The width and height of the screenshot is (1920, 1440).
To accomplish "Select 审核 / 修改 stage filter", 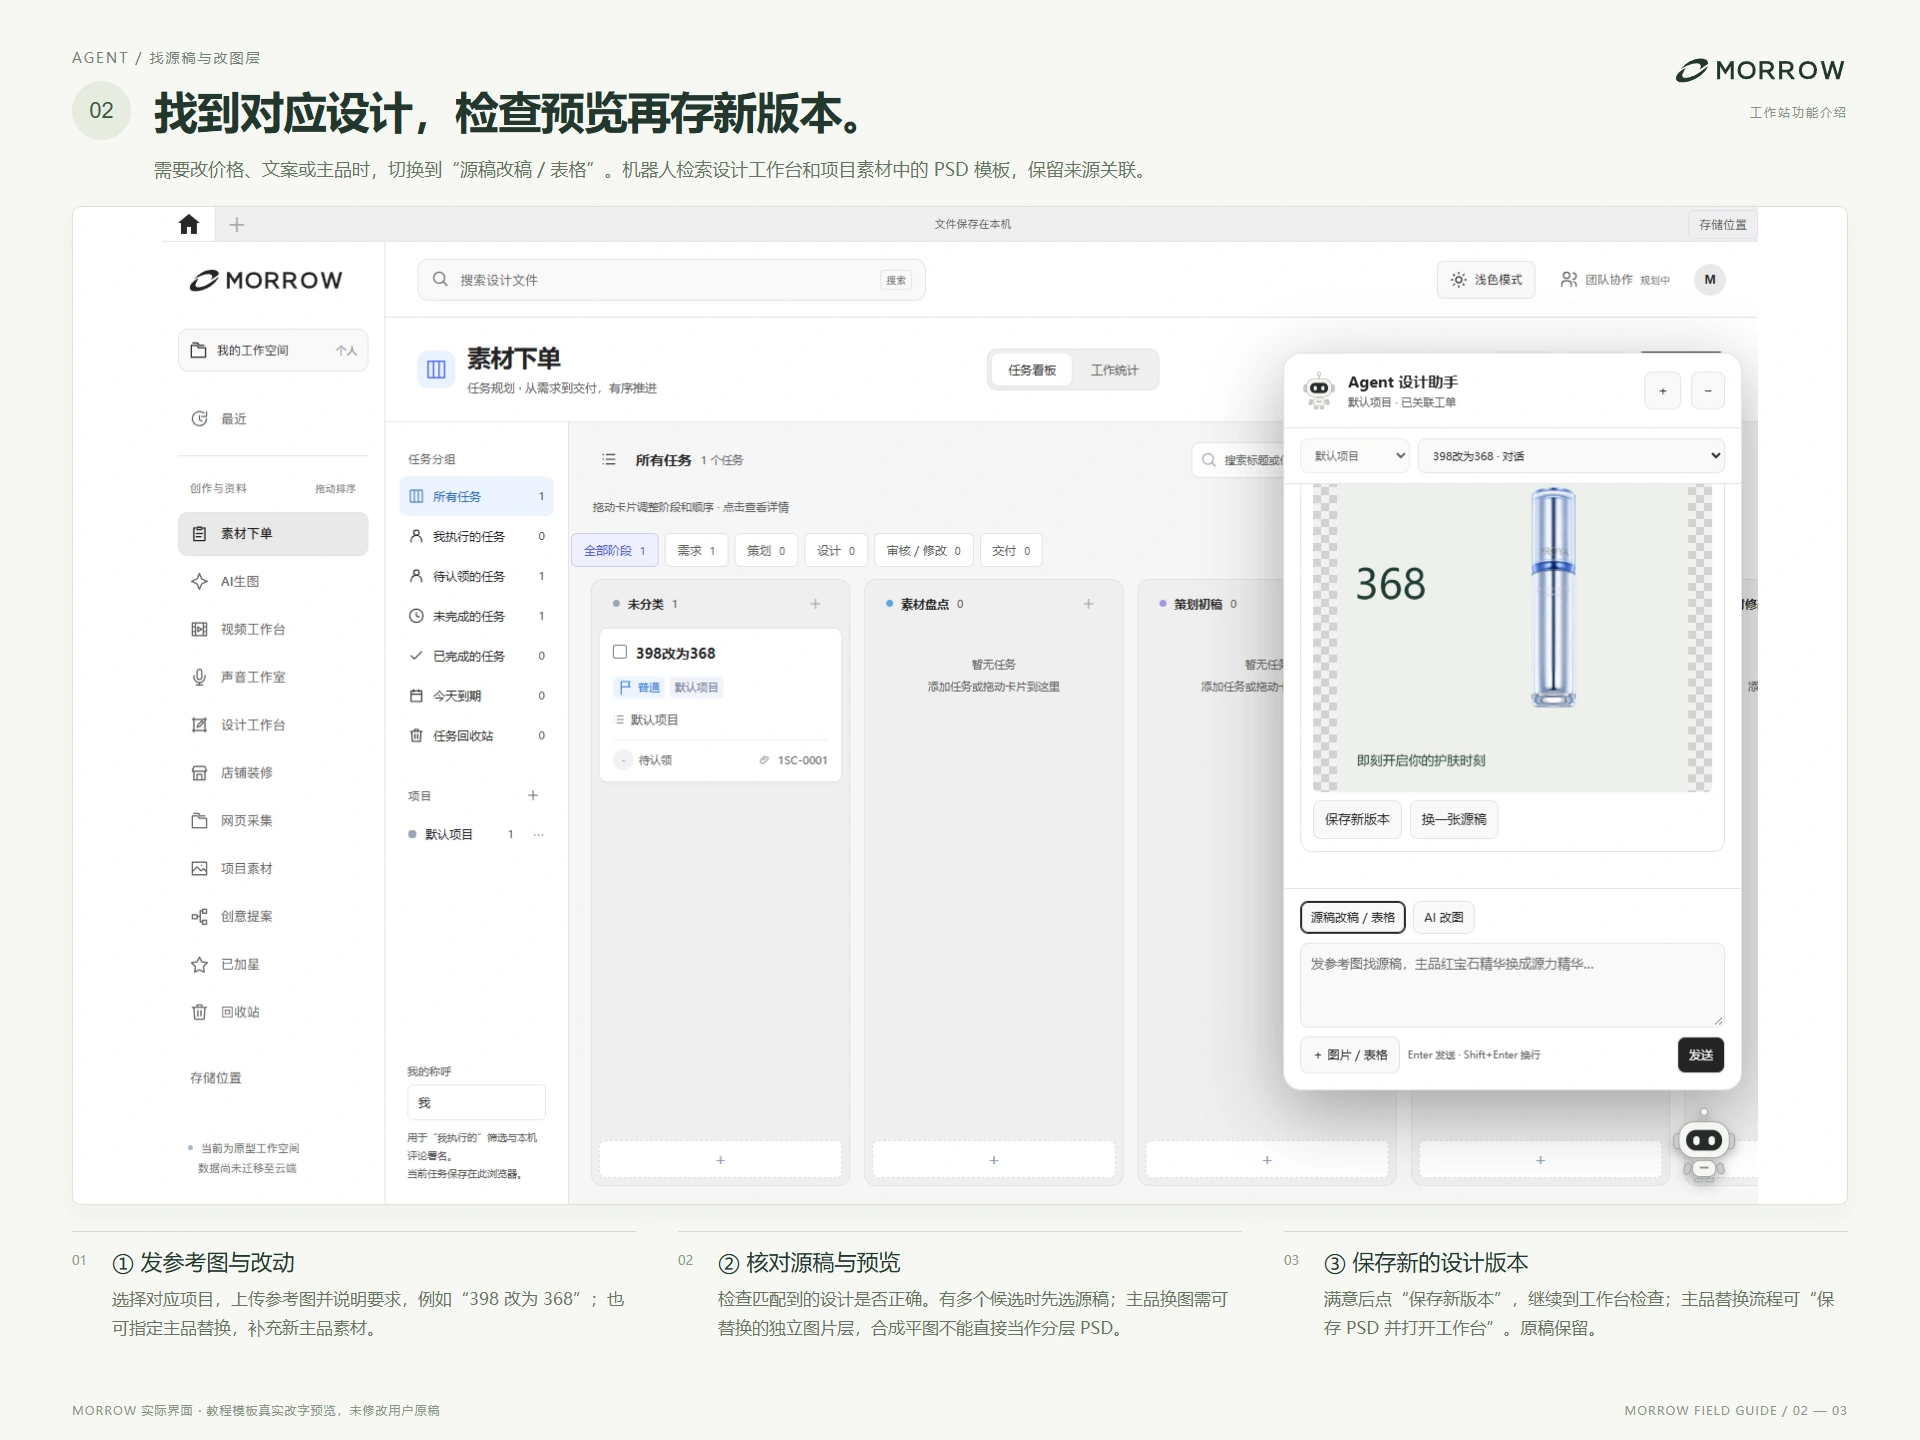I will tap(923, 551).
